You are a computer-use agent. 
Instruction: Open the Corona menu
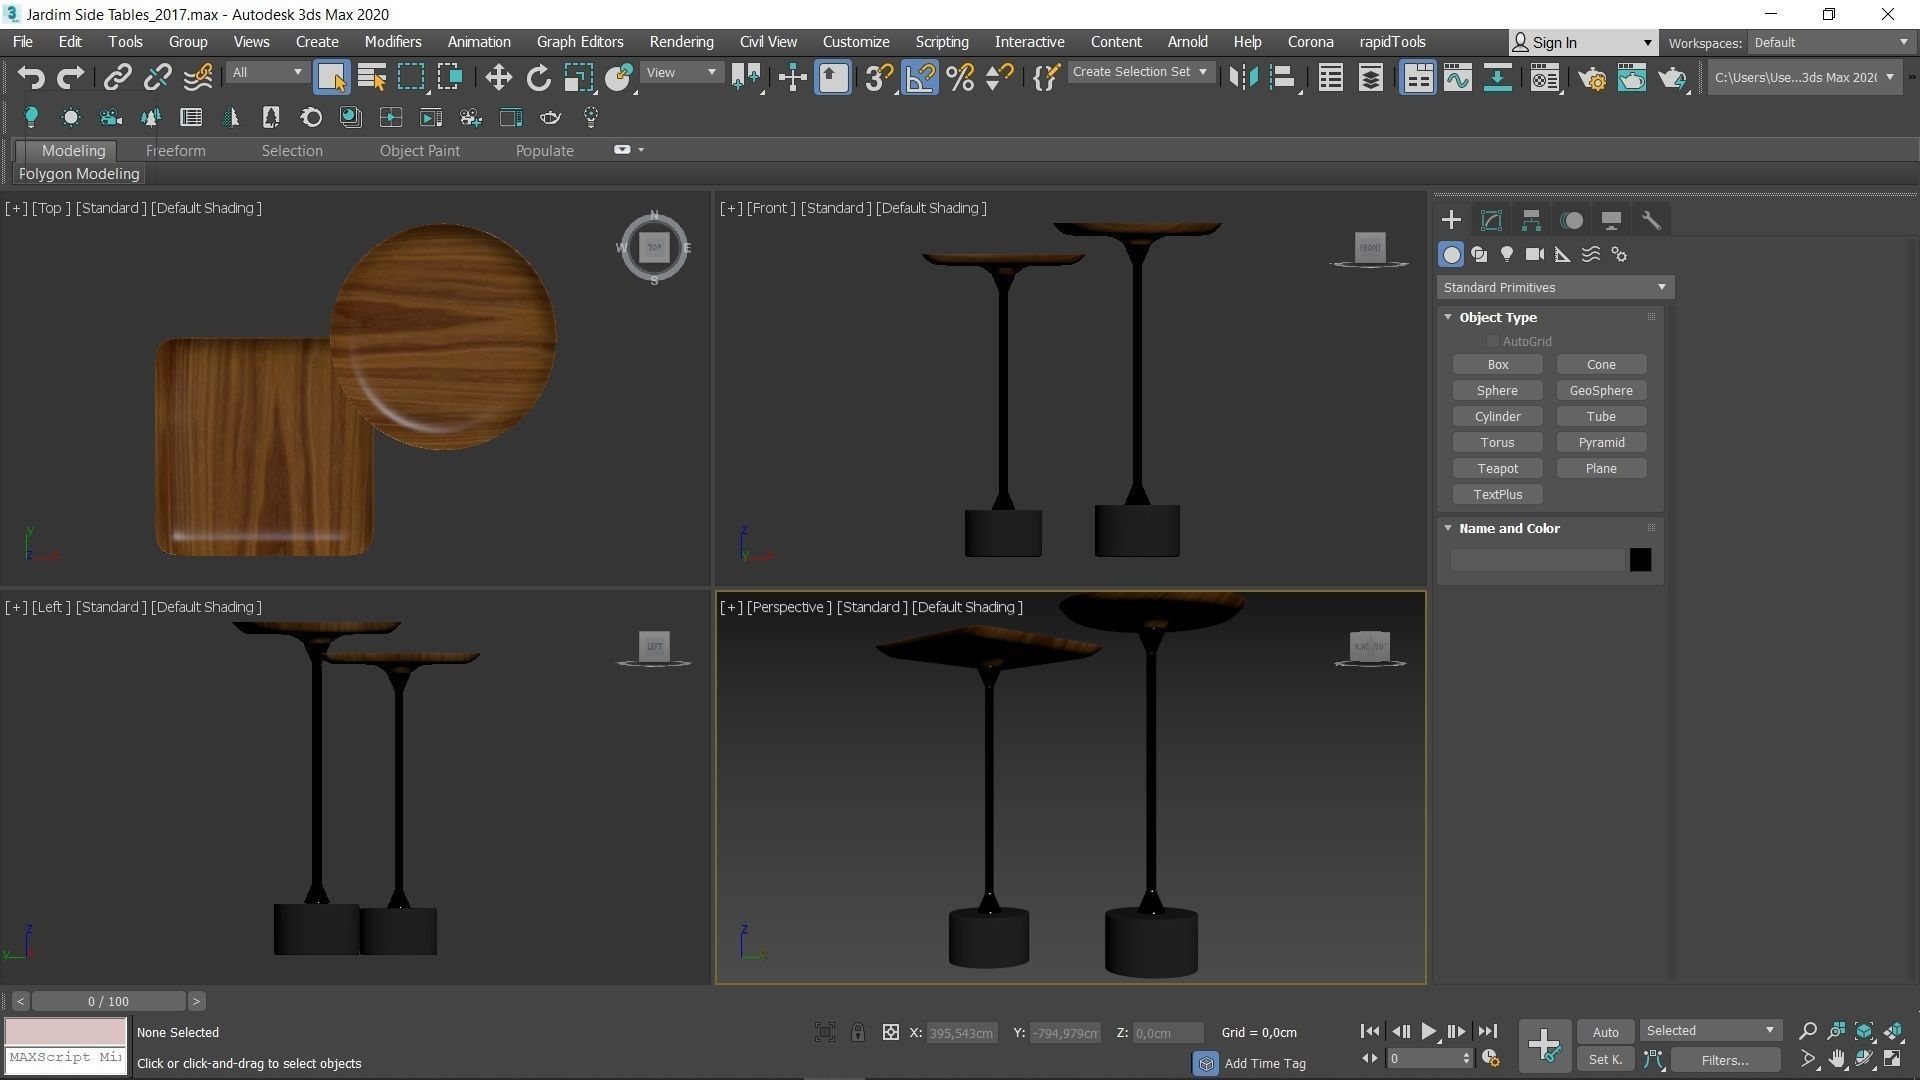click(x=1310, y=42)
